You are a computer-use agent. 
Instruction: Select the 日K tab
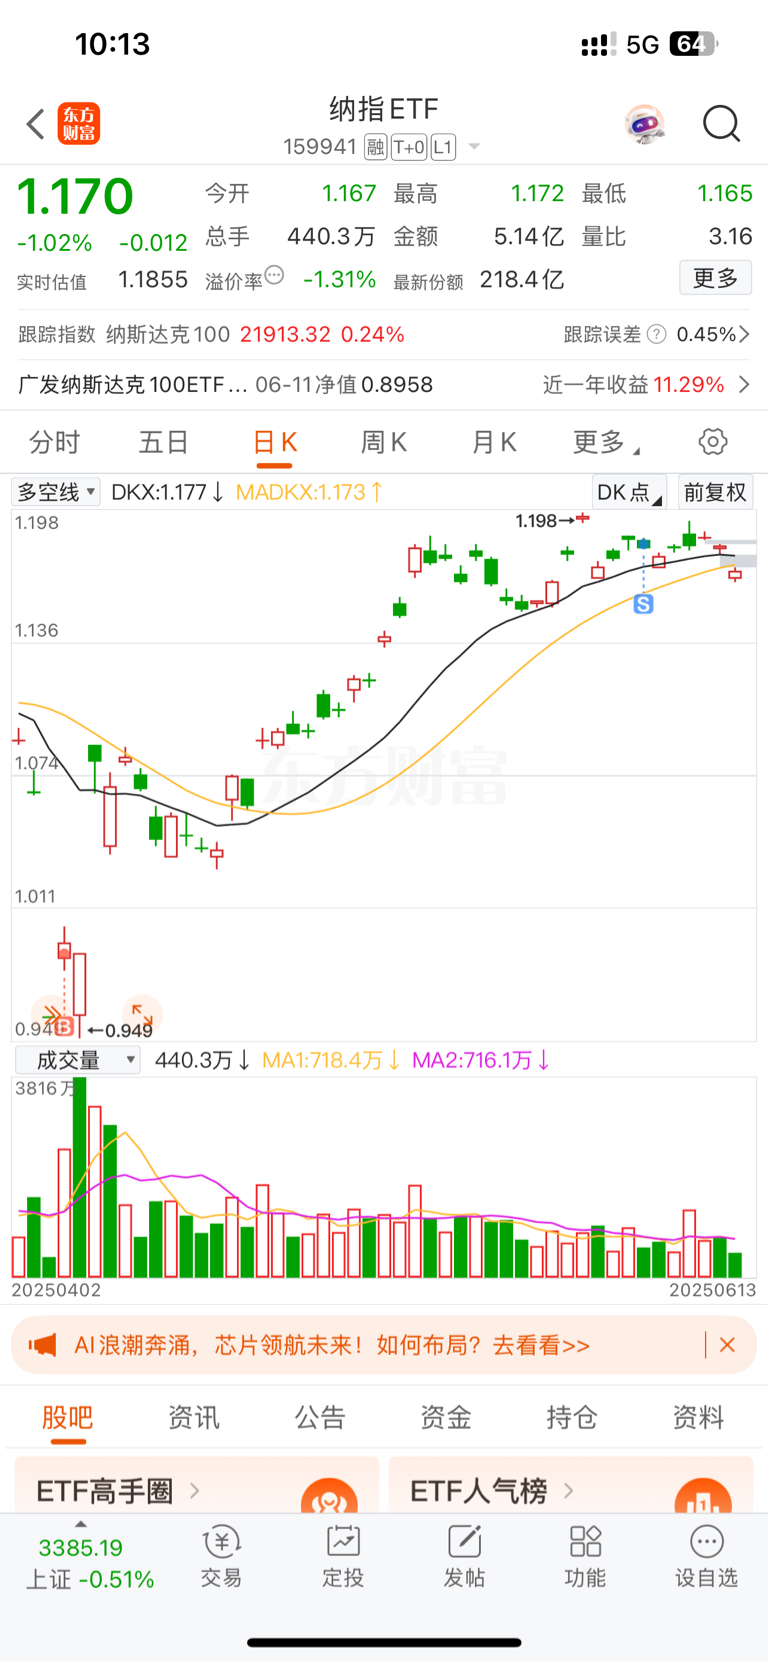(x=275, y=442)
